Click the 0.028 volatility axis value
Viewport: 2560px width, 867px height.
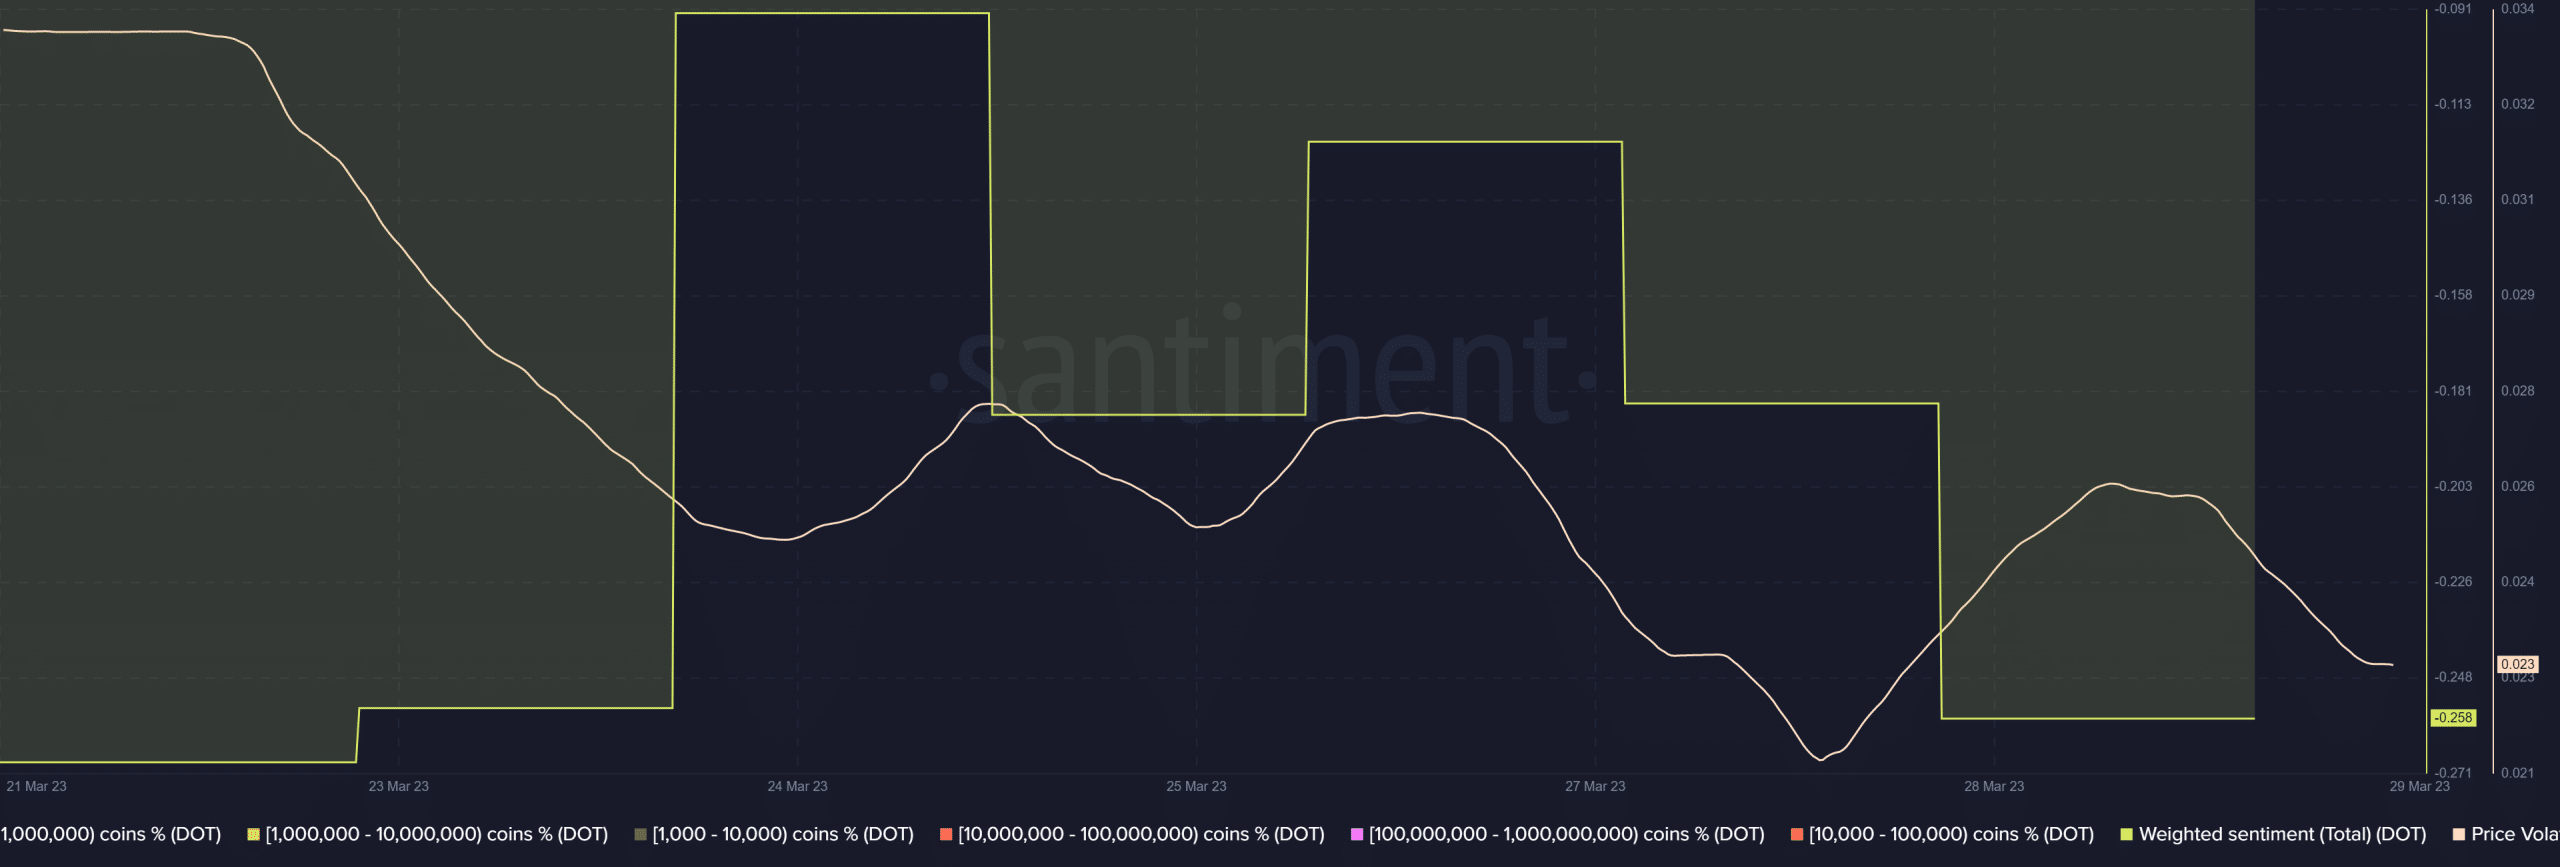tap(2518, 391)
